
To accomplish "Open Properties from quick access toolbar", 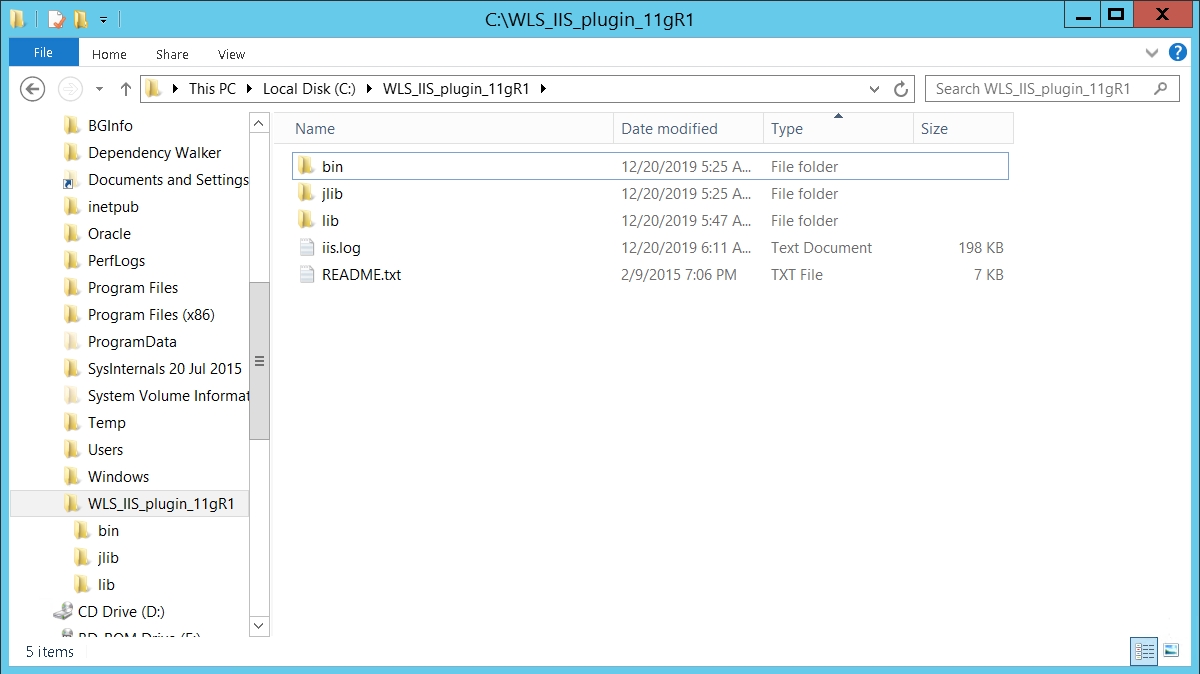I will [x=56, y=19].
